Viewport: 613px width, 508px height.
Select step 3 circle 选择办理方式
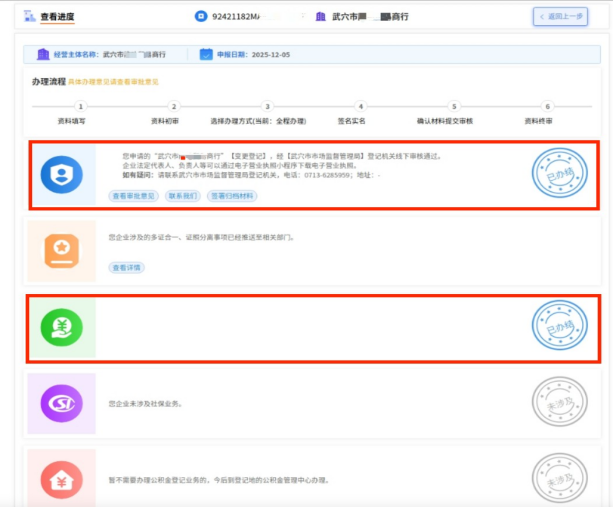[267, 106]
